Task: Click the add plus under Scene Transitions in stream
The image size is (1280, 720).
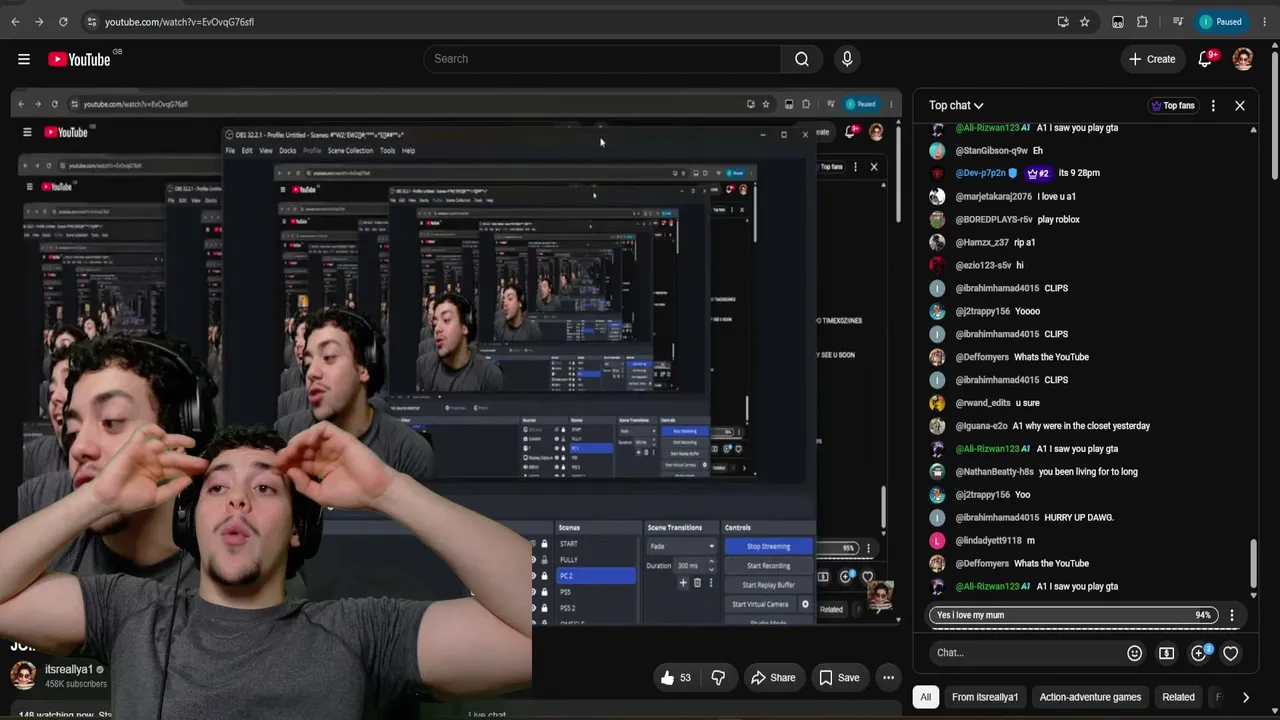Action: 683,583
